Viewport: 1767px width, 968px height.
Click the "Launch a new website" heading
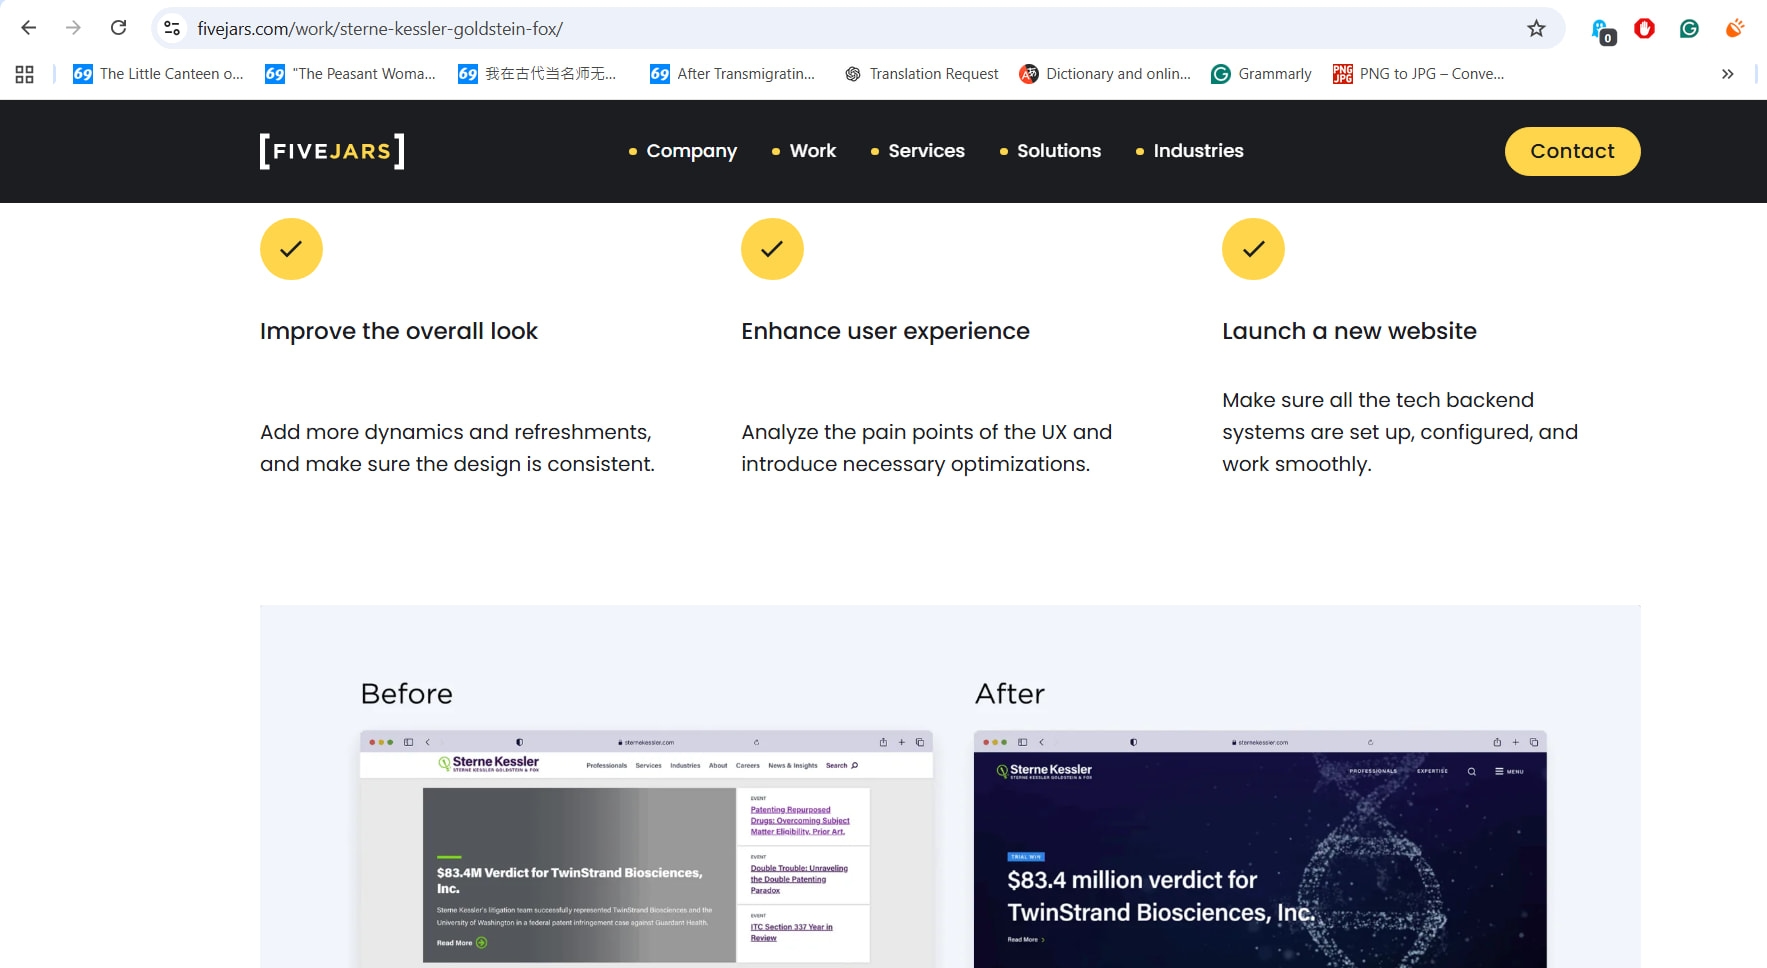click(1349, 331)
